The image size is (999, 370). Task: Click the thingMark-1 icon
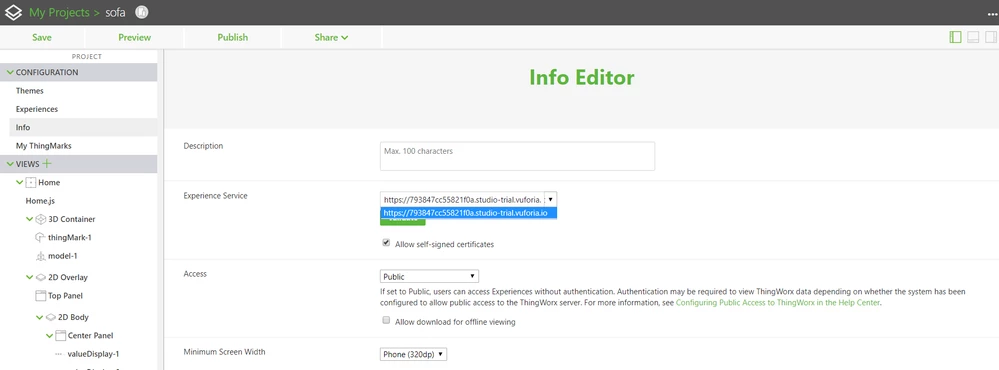[40, 238]
